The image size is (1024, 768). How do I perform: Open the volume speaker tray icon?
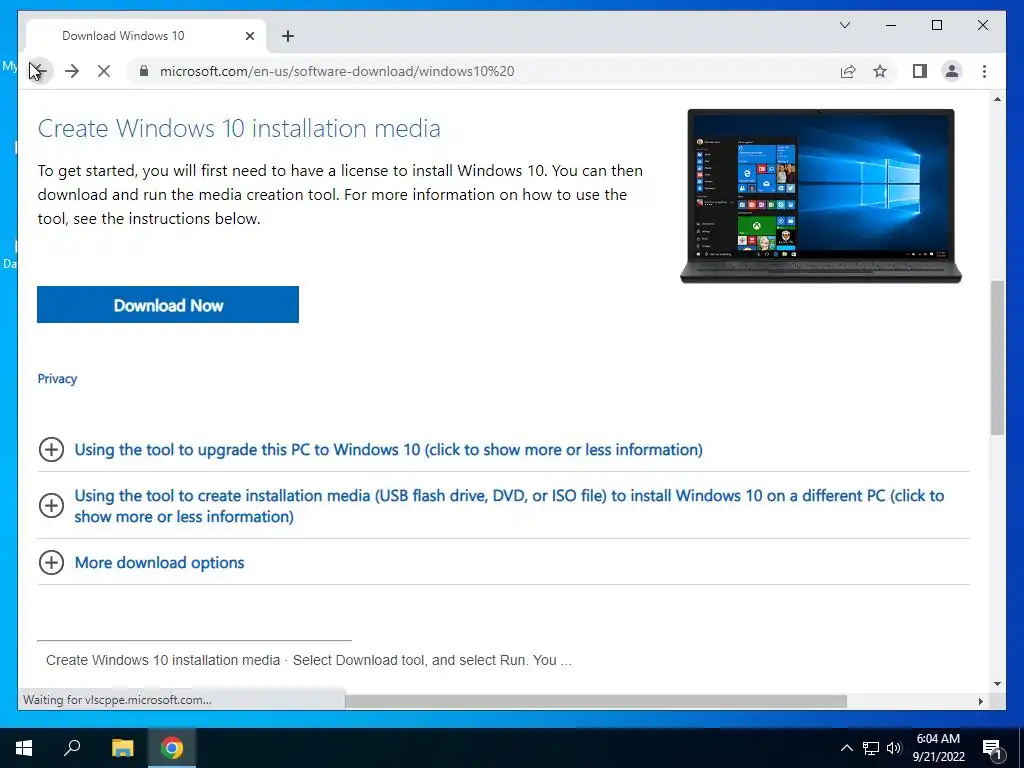[894, 748]
